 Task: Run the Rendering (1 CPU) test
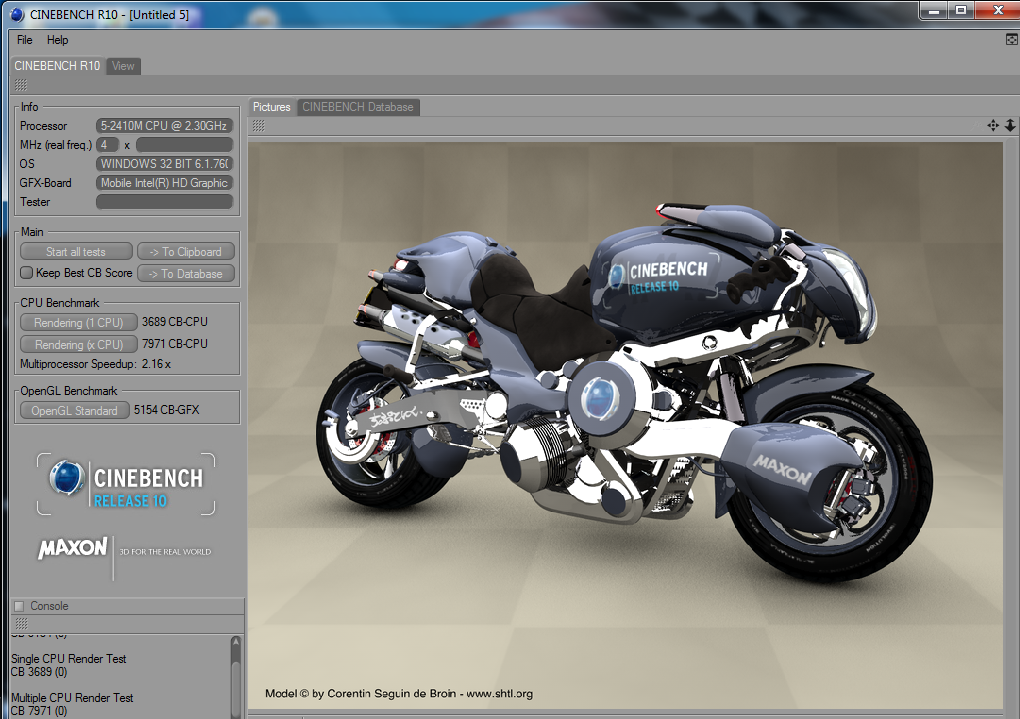click(79, 322)
